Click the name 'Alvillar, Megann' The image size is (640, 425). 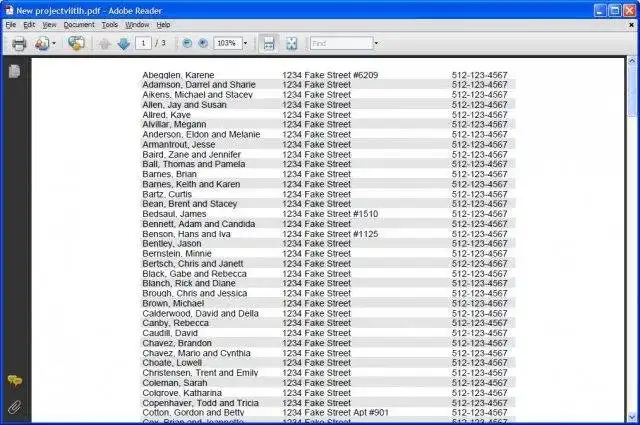click(174, 124)
